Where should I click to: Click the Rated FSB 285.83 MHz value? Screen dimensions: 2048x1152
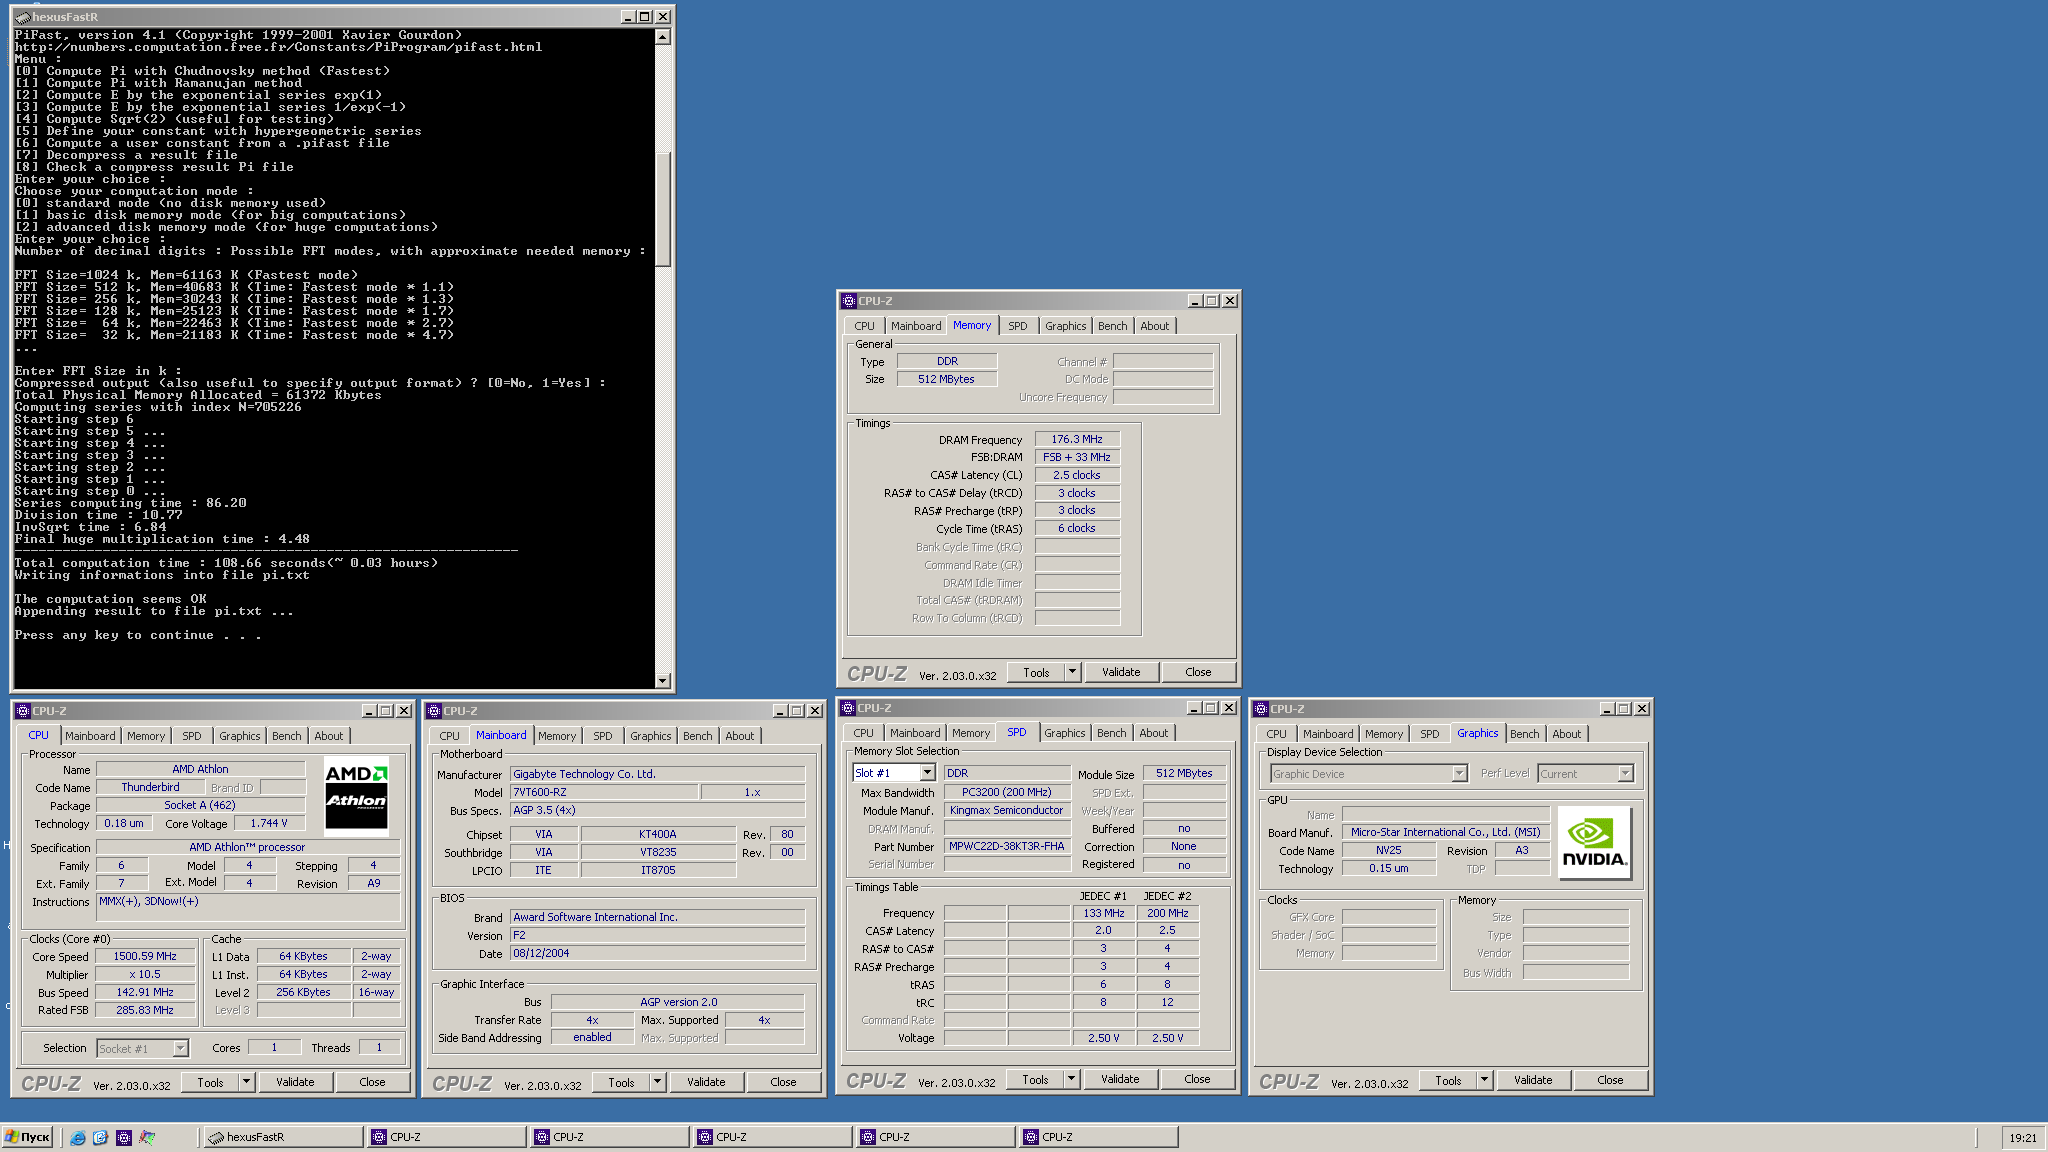click(144, 1010)
